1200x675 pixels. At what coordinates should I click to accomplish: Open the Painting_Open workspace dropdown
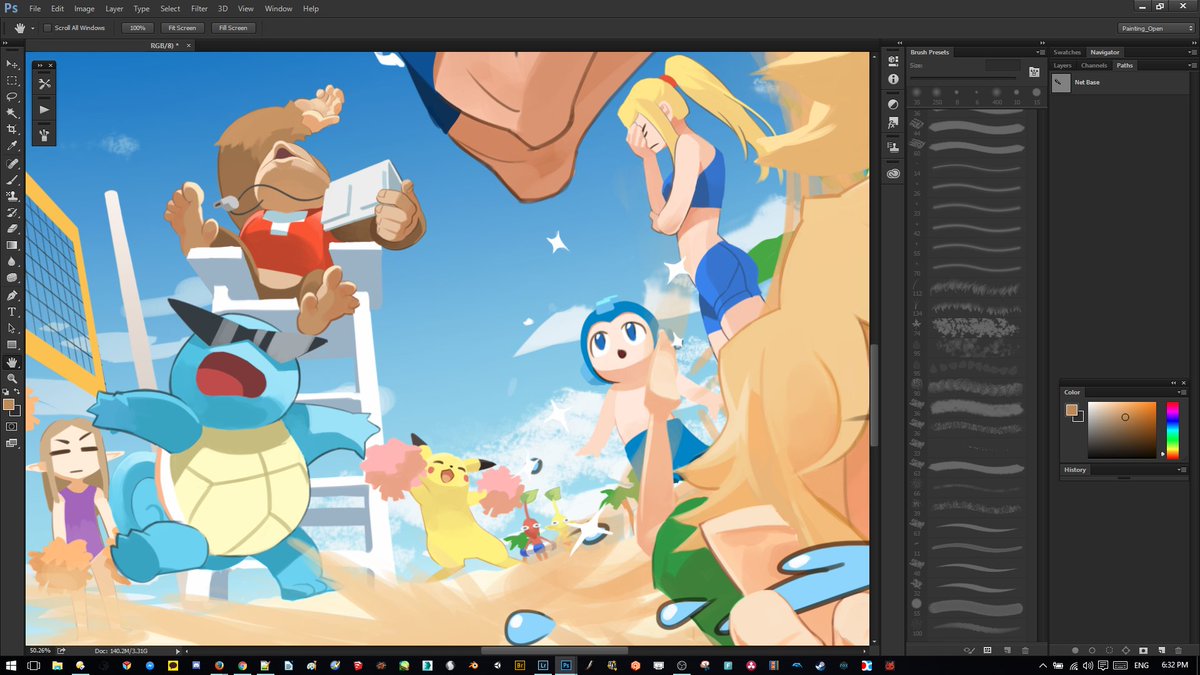(x=1156, y=28)
